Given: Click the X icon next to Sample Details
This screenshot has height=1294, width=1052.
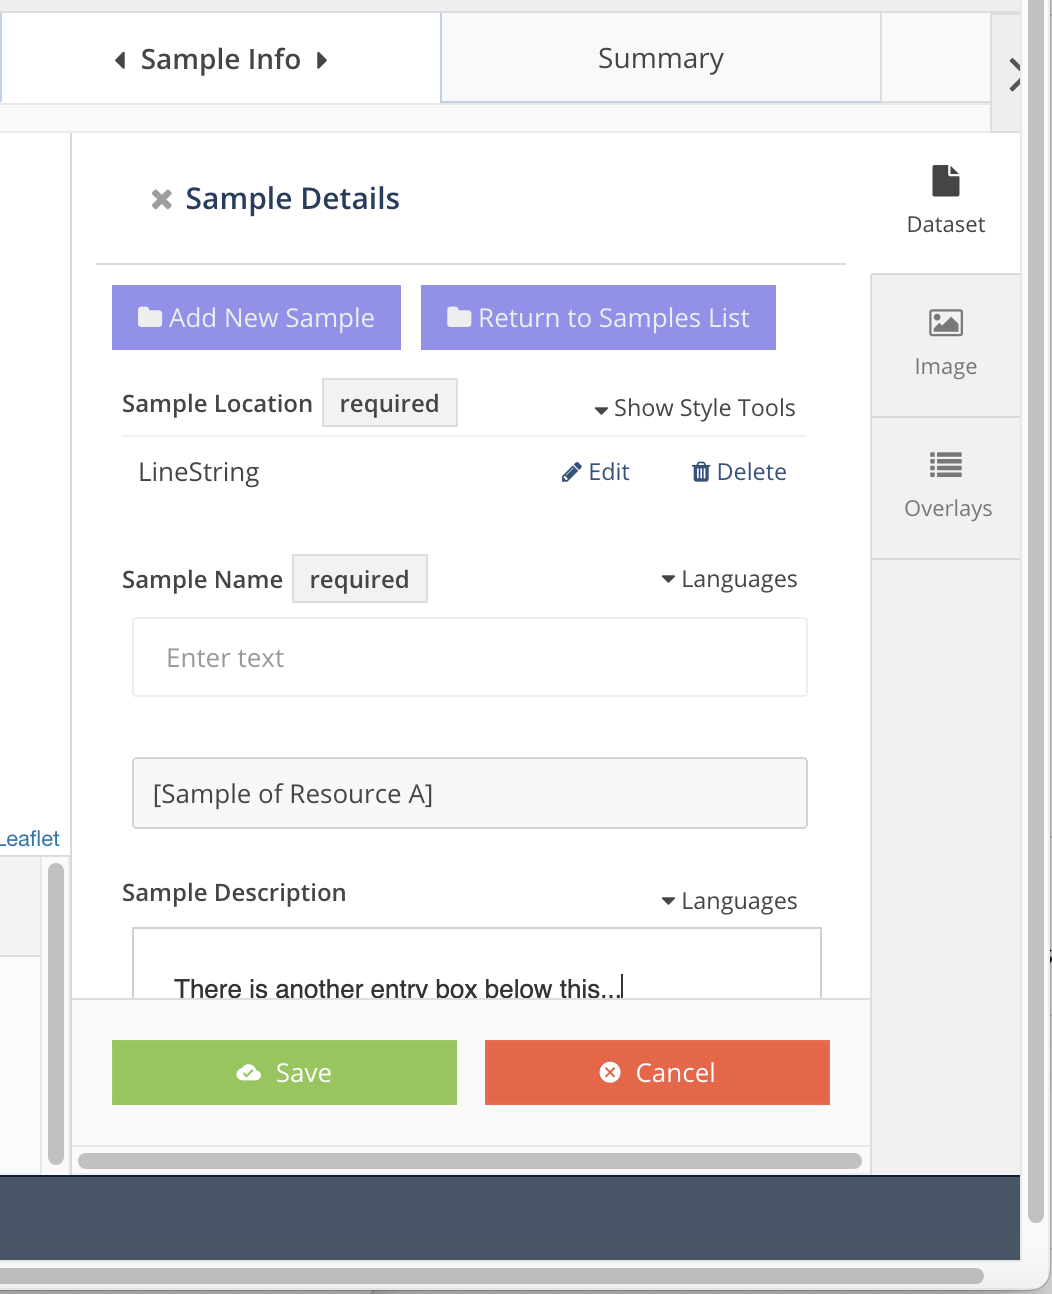Looking at the screenshot, I should point(161,199).
